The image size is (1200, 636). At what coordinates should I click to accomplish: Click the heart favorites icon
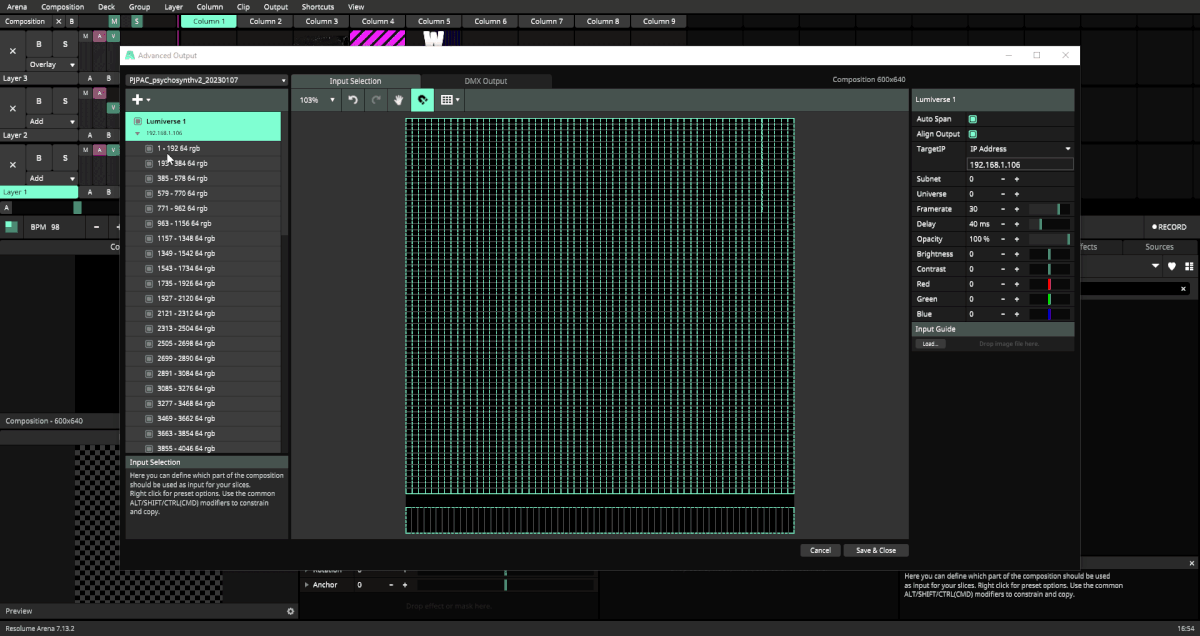(1172, 266)
